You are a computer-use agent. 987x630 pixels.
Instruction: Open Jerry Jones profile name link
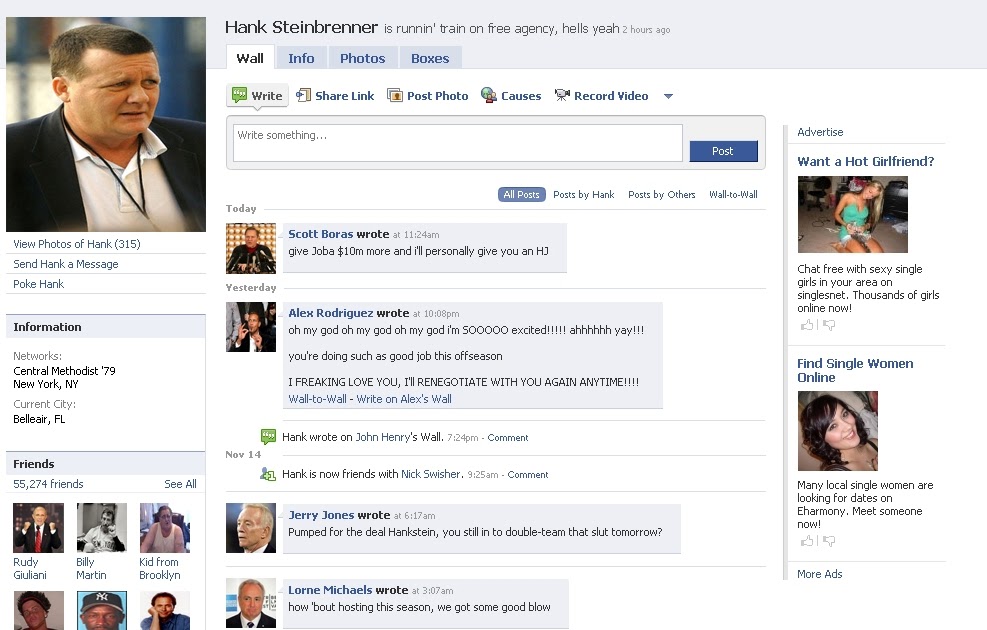tap(321, 515)
